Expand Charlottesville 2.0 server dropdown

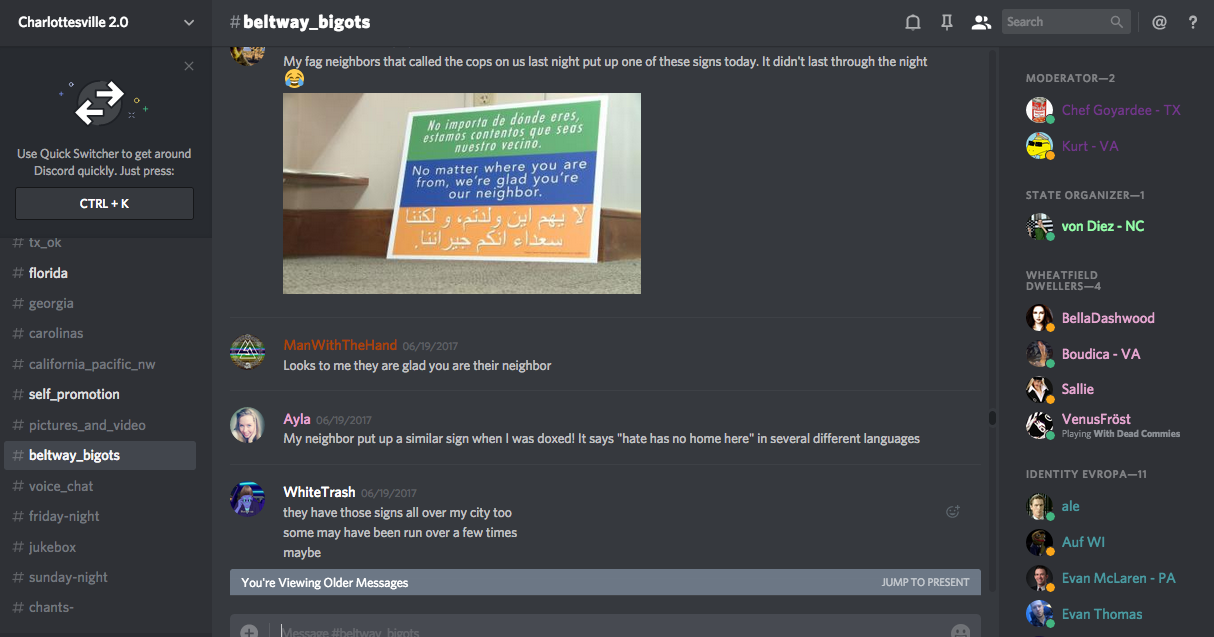click(189, 22)
